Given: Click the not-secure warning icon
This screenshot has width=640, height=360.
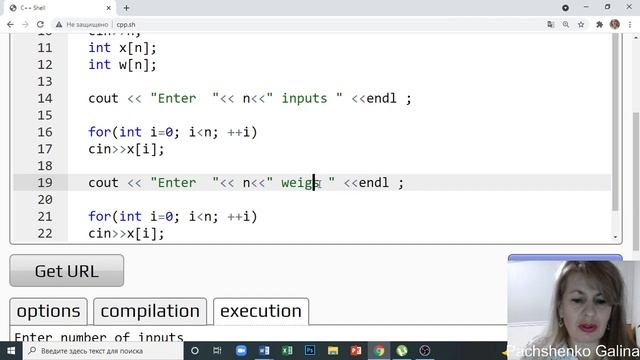Looking at the screenshot, I should tap(59, 24).
